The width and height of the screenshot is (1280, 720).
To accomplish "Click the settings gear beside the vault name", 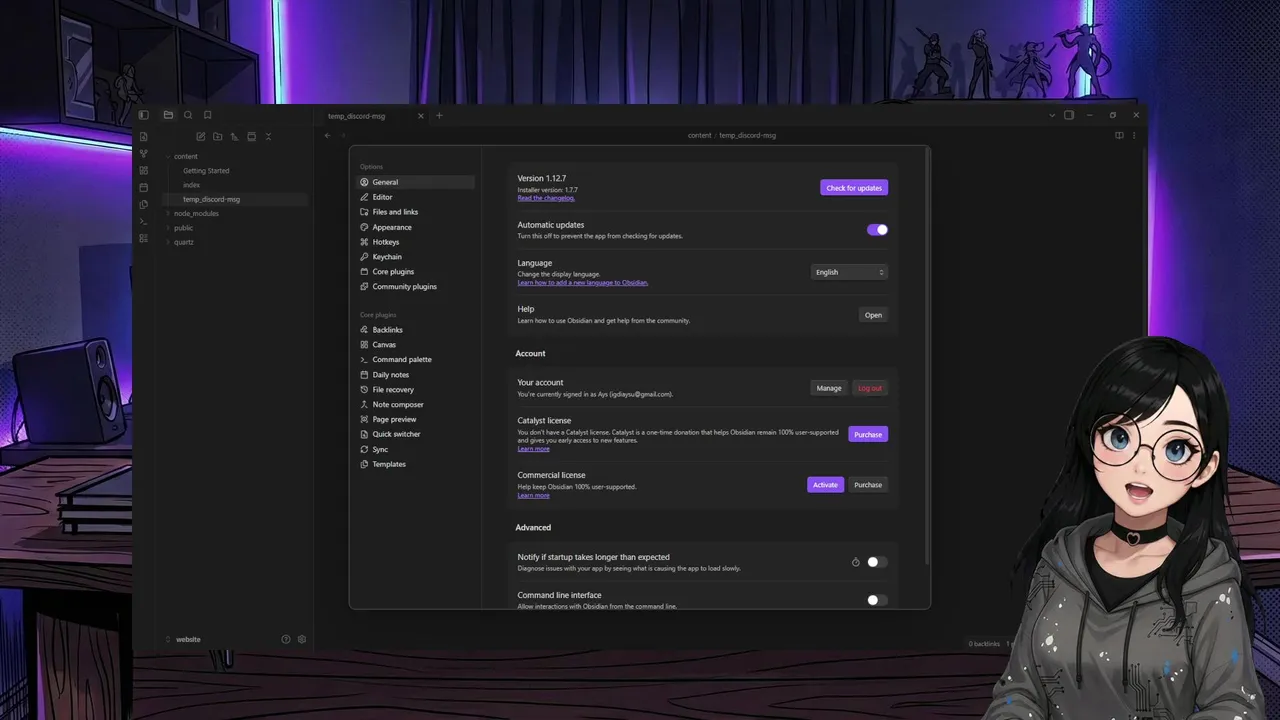I will [302, 639].
